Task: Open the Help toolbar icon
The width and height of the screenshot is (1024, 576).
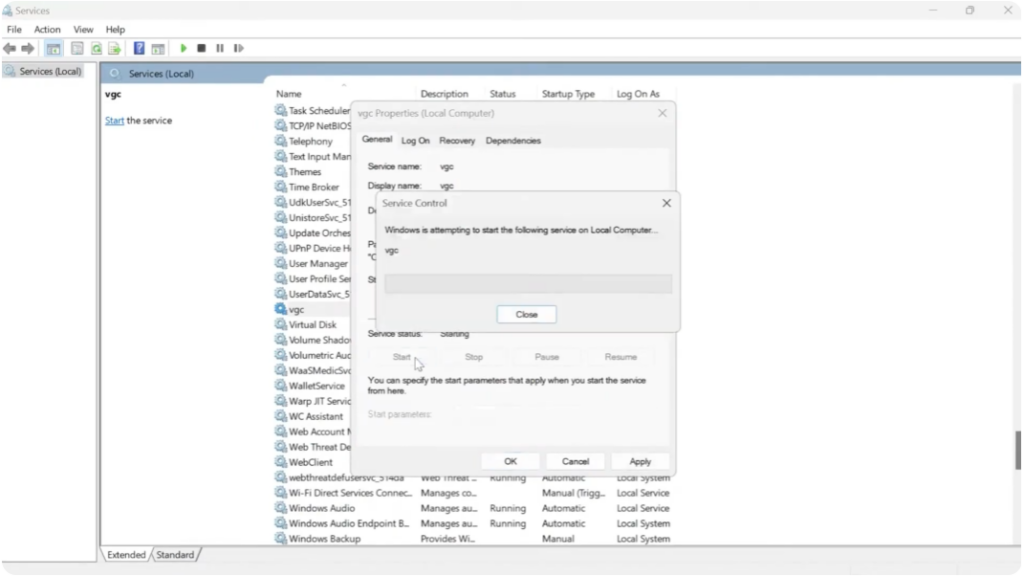Action: pos(138,48)
